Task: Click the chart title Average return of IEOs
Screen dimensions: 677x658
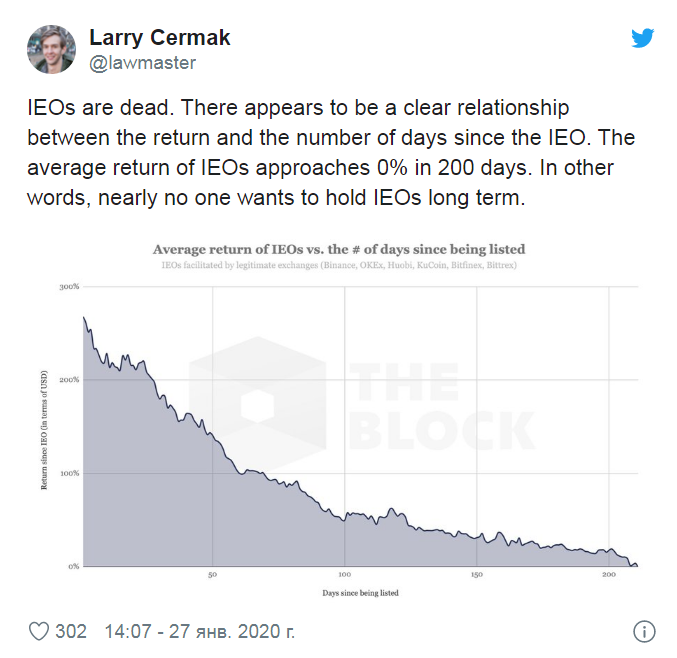Action: coord(339,249)
